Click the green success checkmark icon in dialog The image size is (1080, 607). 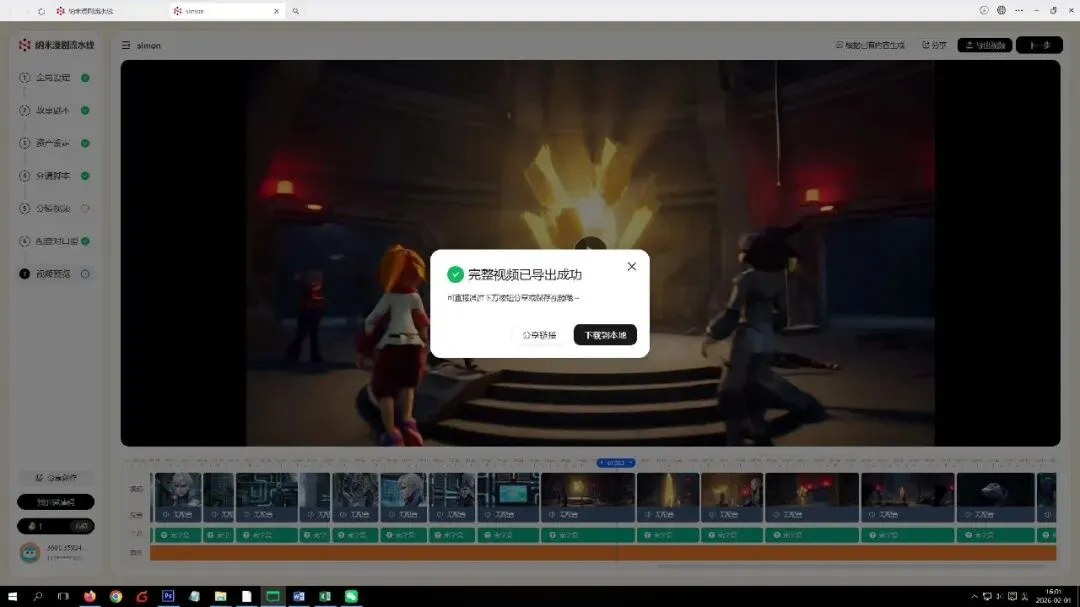(x=455, y=274)
